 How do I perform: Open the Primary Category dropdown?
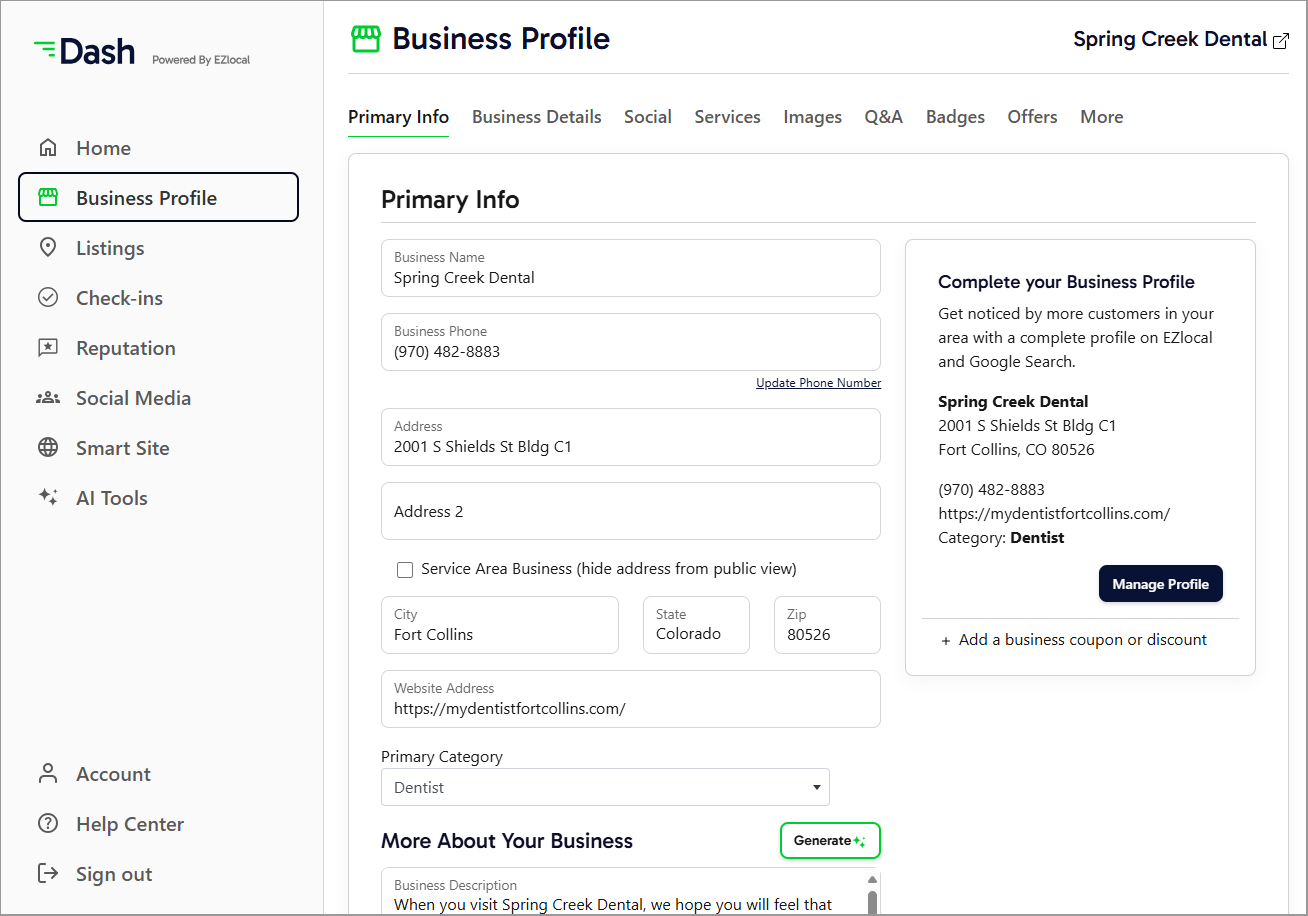(x=605, y=787)
